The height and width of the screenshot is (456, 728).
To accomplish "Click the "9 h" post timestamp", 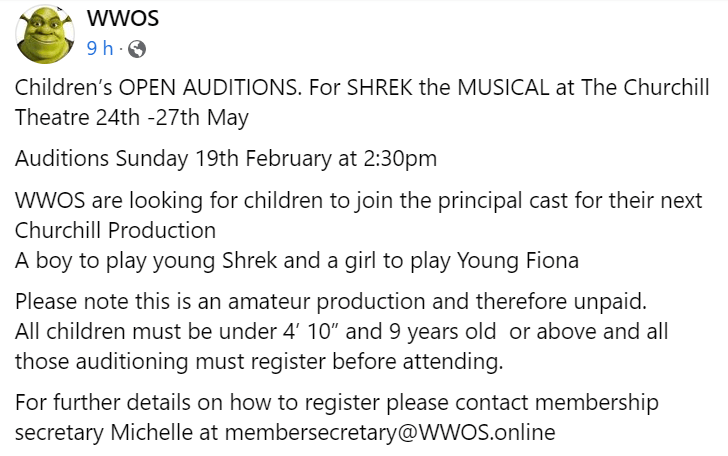I will (100, 48).
